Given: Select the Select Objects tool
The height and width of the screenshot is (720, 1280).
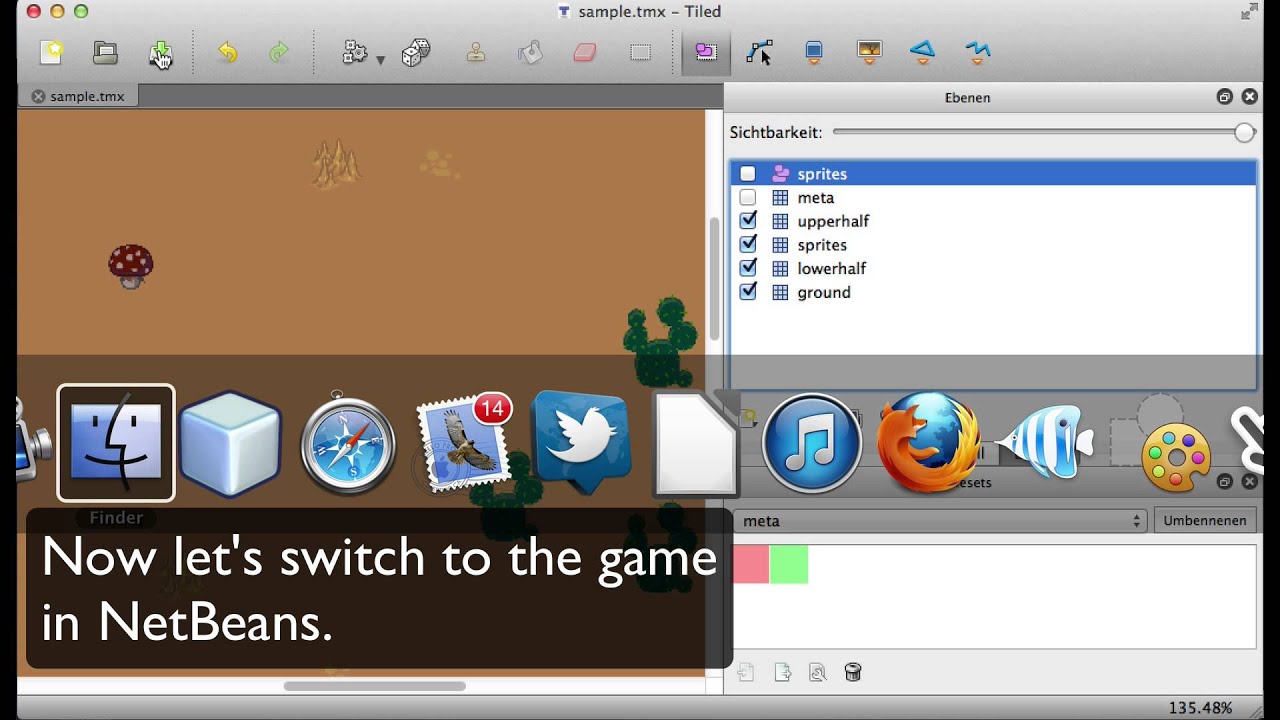Looking at the screenshot, I should click(706, 52).
